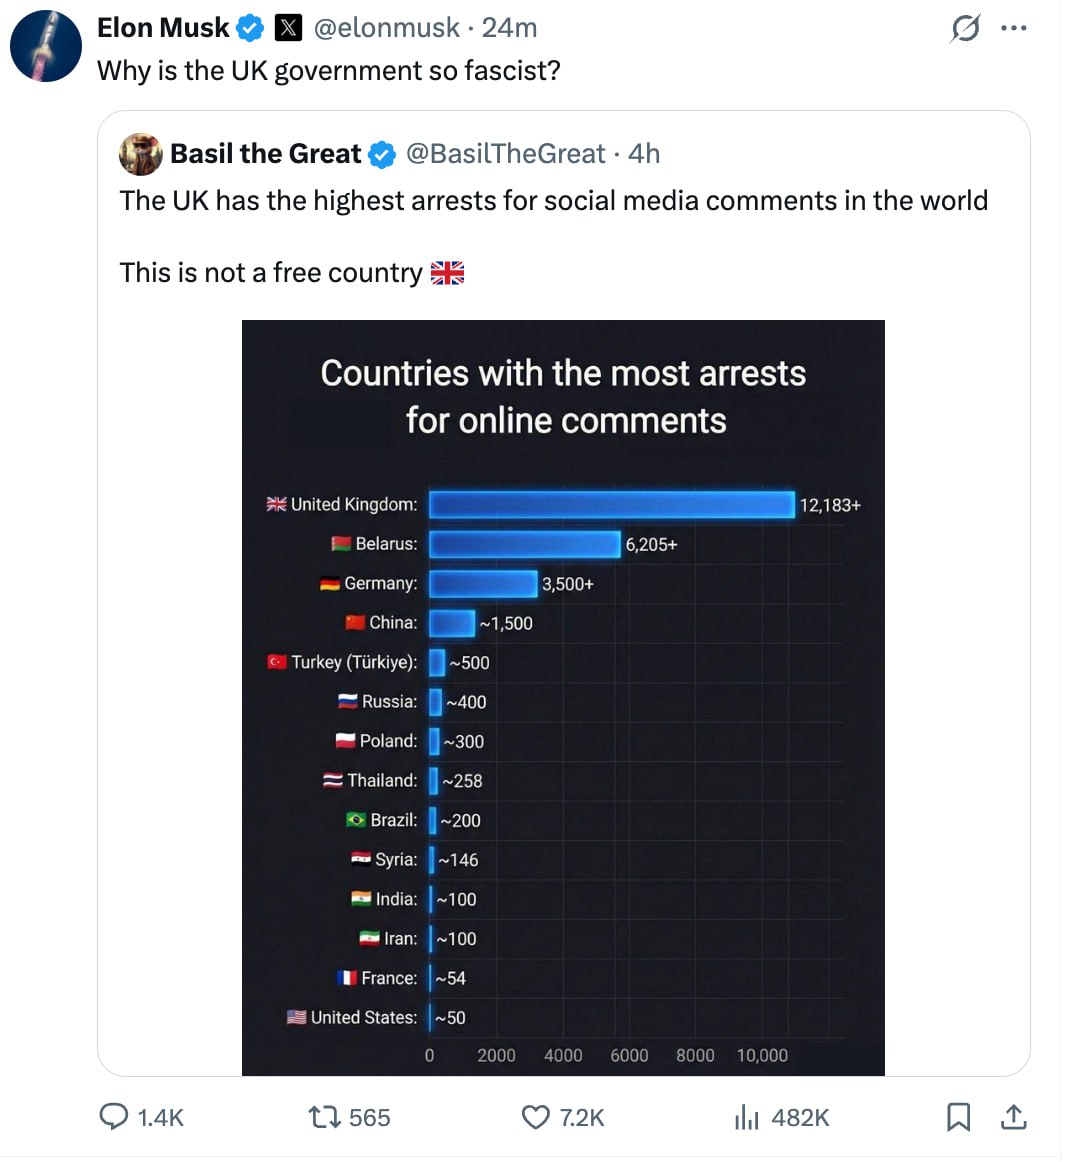
Task: Open the view analytics bar chart icon
Action: click(747, 1116)
